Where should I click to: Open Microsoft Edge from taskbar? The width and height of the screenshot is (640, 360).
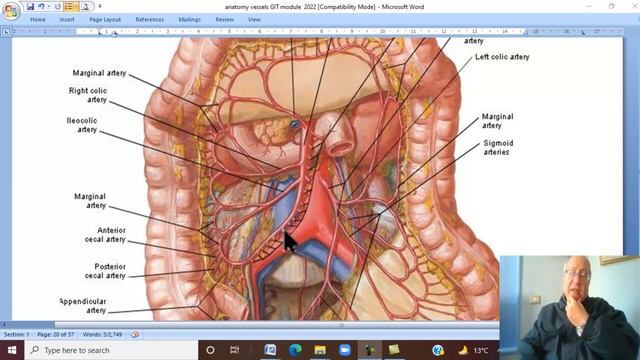[x=295, y=350]
